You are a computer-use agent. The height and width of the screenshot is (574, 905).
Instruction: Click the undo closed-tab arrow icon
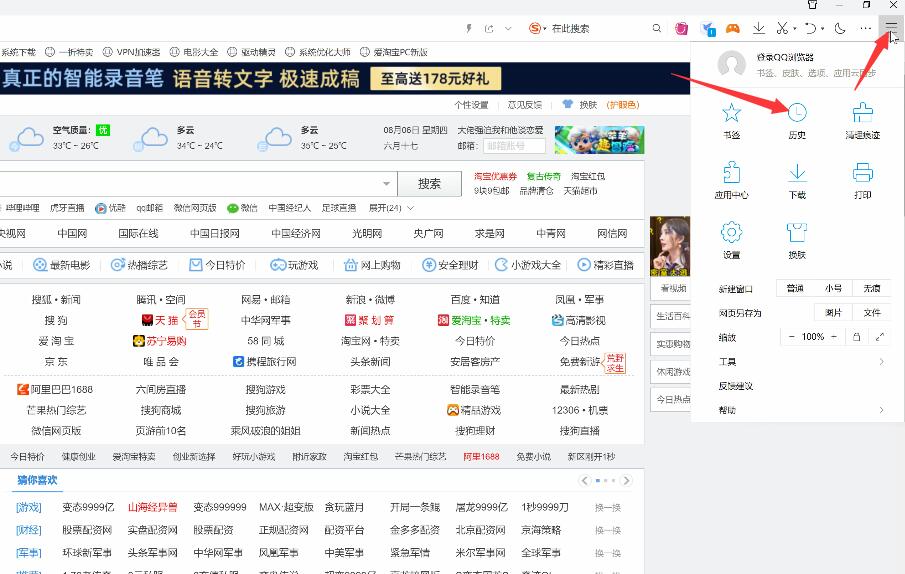(x=811, y=28)
